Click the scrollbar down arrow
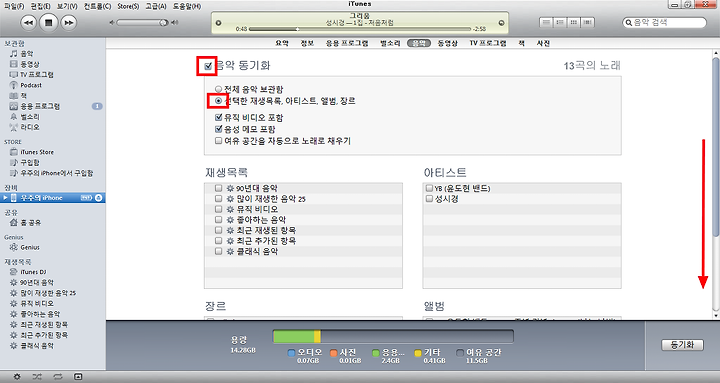This screenshot has width=720, height=383. click(x=716, y=315)
